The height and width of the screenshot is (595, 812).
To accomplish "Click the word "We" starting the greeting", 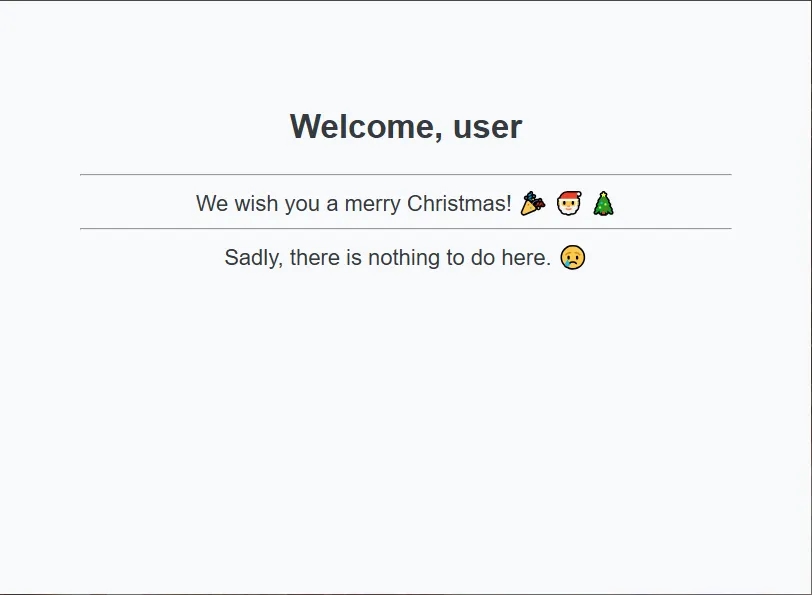I will pyautogui.click(x=212, y=204).
